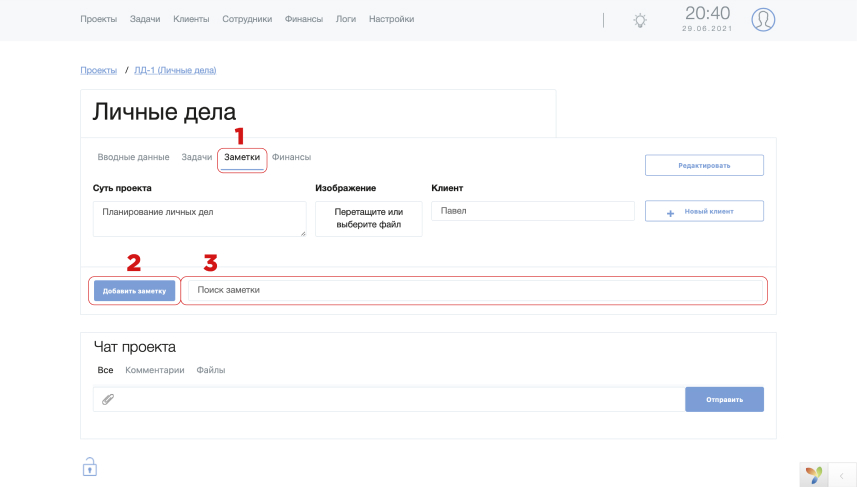Click the Отправить button

tap(724, 400)
